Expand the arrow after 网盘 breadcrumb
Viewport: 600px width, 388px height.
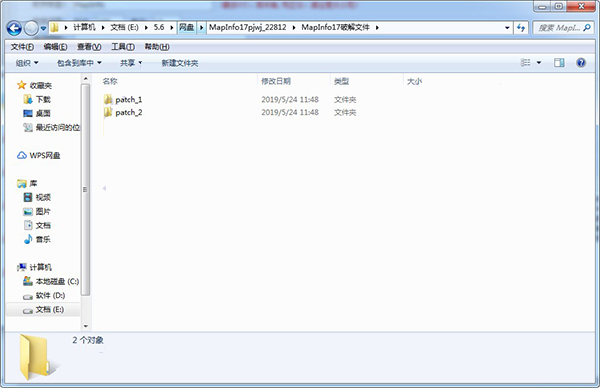201,27
